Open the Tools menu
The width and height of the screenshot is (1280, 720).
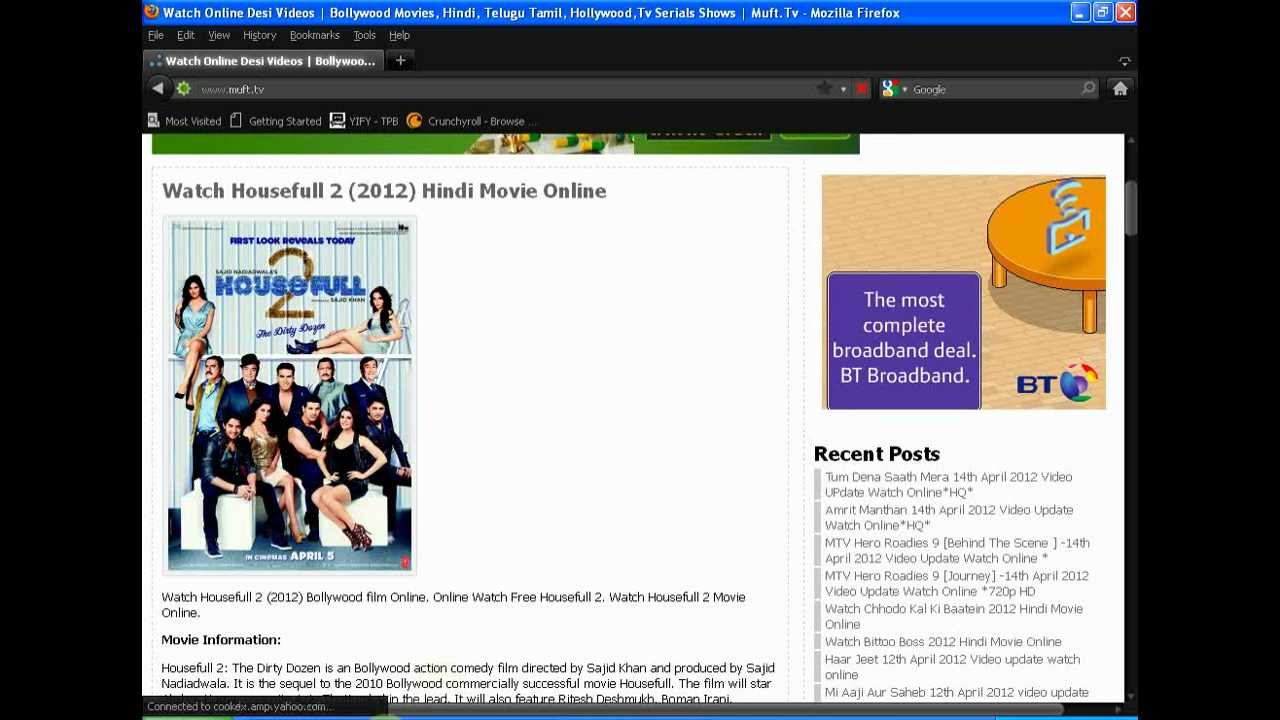point(364,35)
